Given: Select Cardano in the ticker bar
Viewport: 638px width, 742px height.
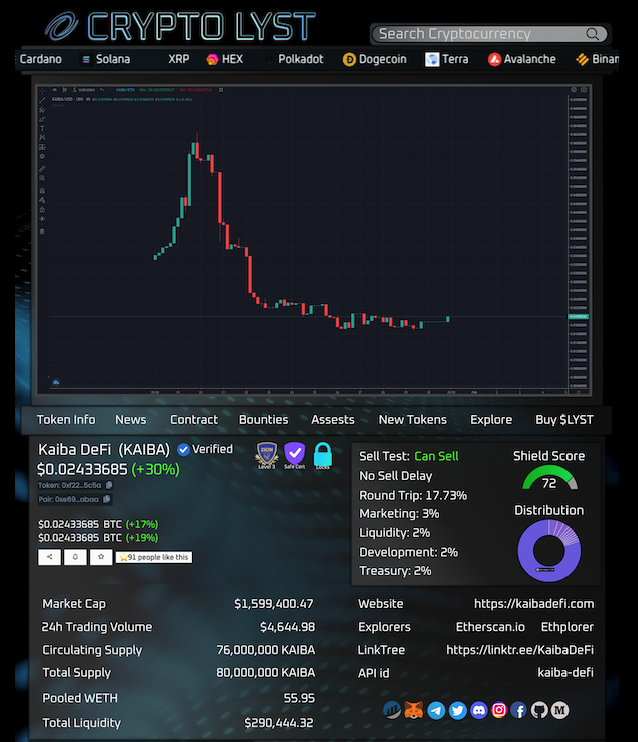Looking at the screenshot, I should tap(40, 59).
